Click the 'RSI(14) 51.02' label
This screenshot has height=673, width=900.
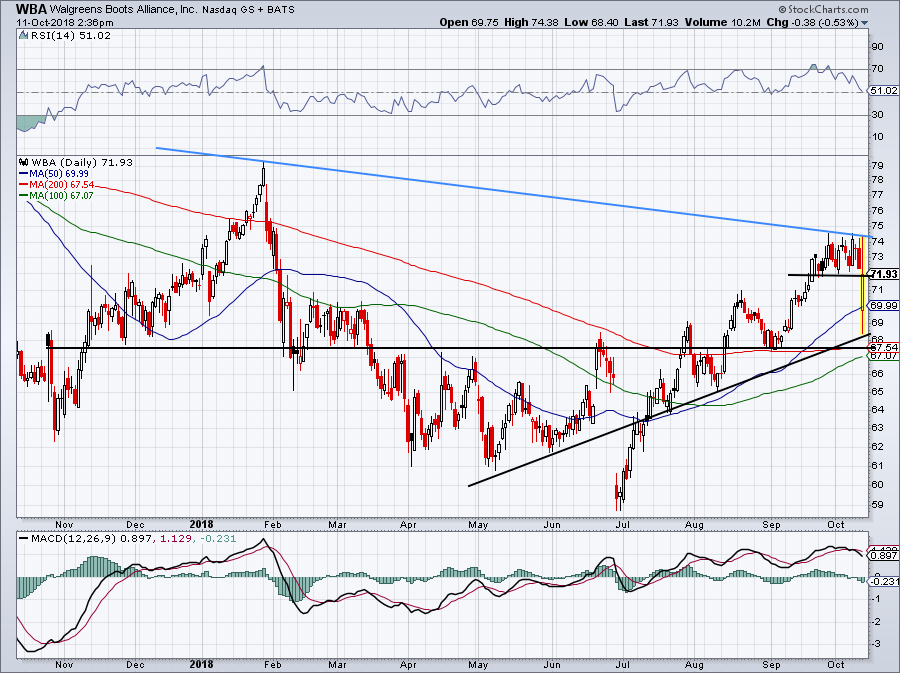[71, 36]
